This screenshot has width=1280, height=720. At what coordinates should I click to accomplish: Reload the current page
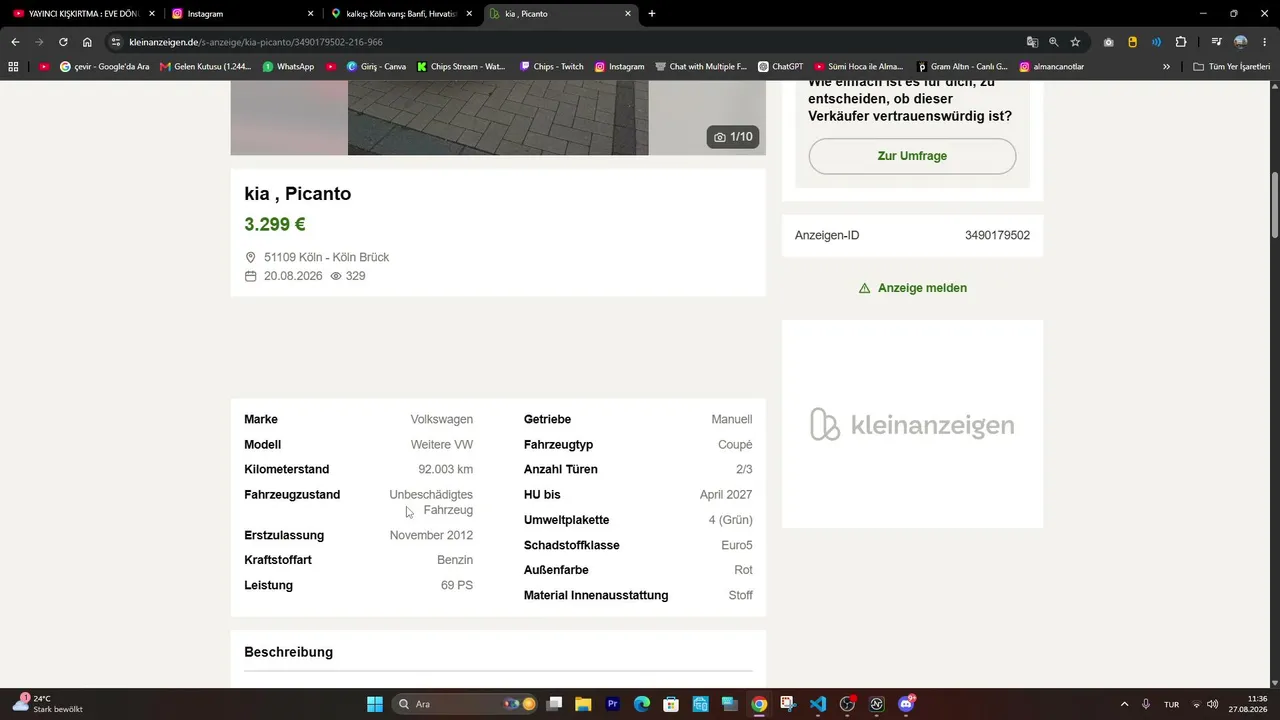63,42
